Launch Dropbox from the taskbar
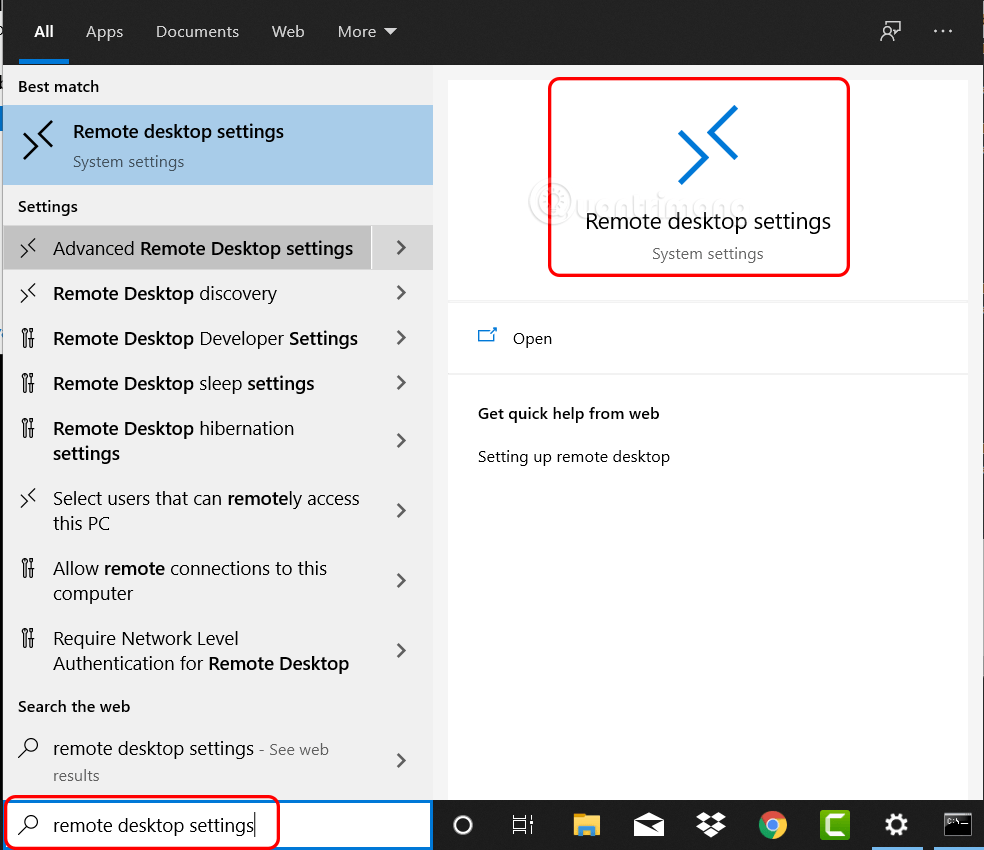 711,825
